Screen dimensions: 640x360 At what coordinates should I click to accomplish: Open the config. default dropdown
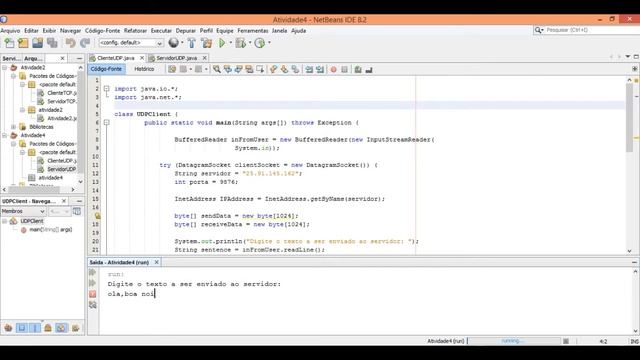[x=131, y=42]
